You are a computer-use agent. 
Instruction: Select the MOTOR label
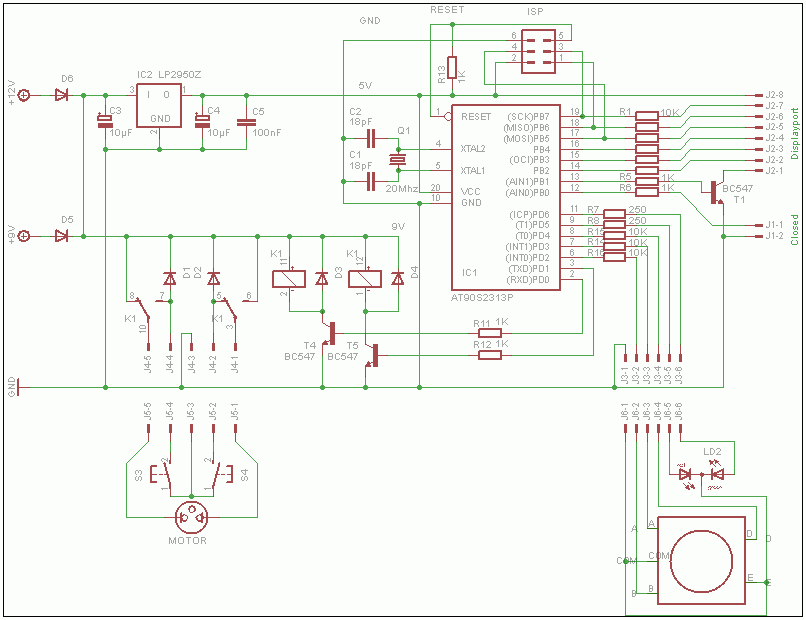click(x=188, y=540)
